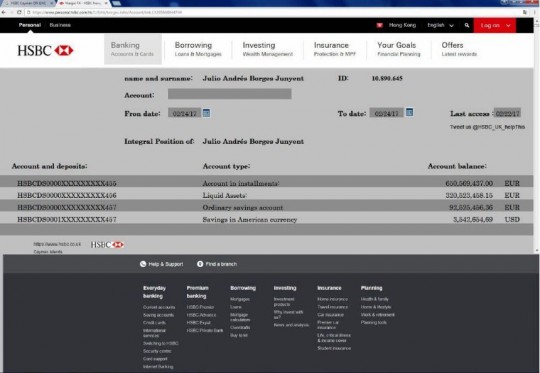Open Current accounts footer link

(159, 307)
